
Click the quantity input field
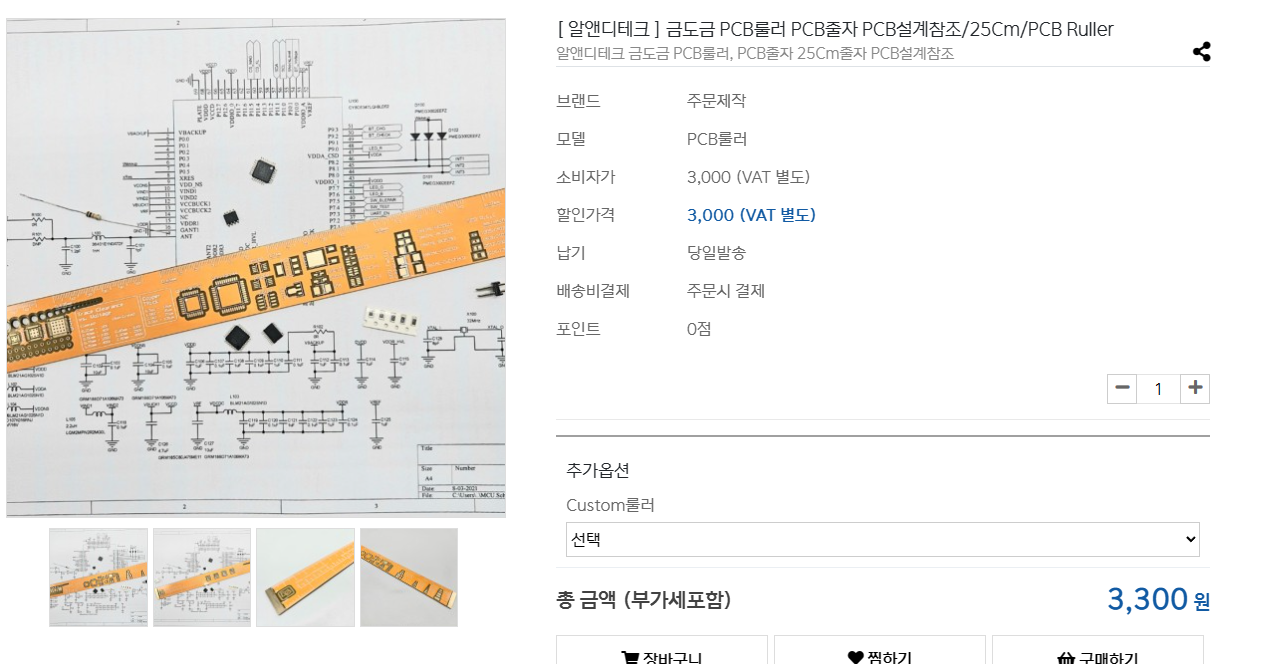tap(1158, 389)
